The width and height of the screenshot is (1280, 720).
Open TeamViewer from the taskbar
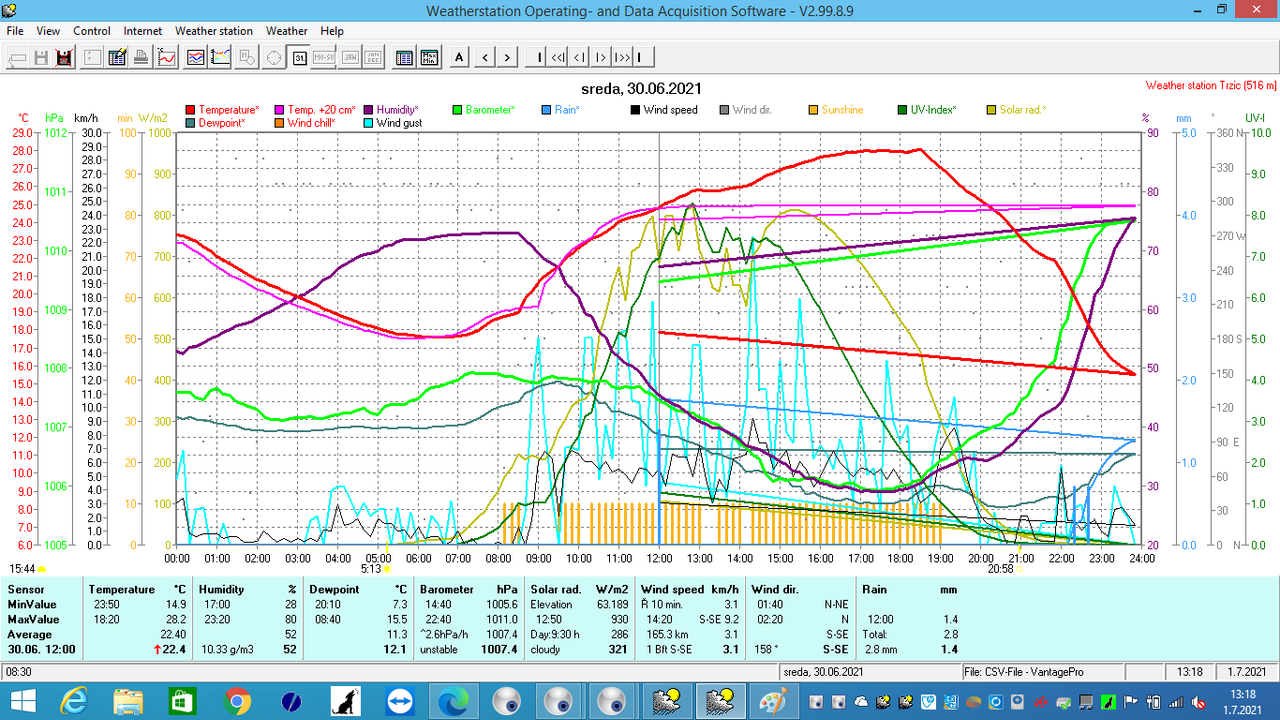(x=400, y=701)
